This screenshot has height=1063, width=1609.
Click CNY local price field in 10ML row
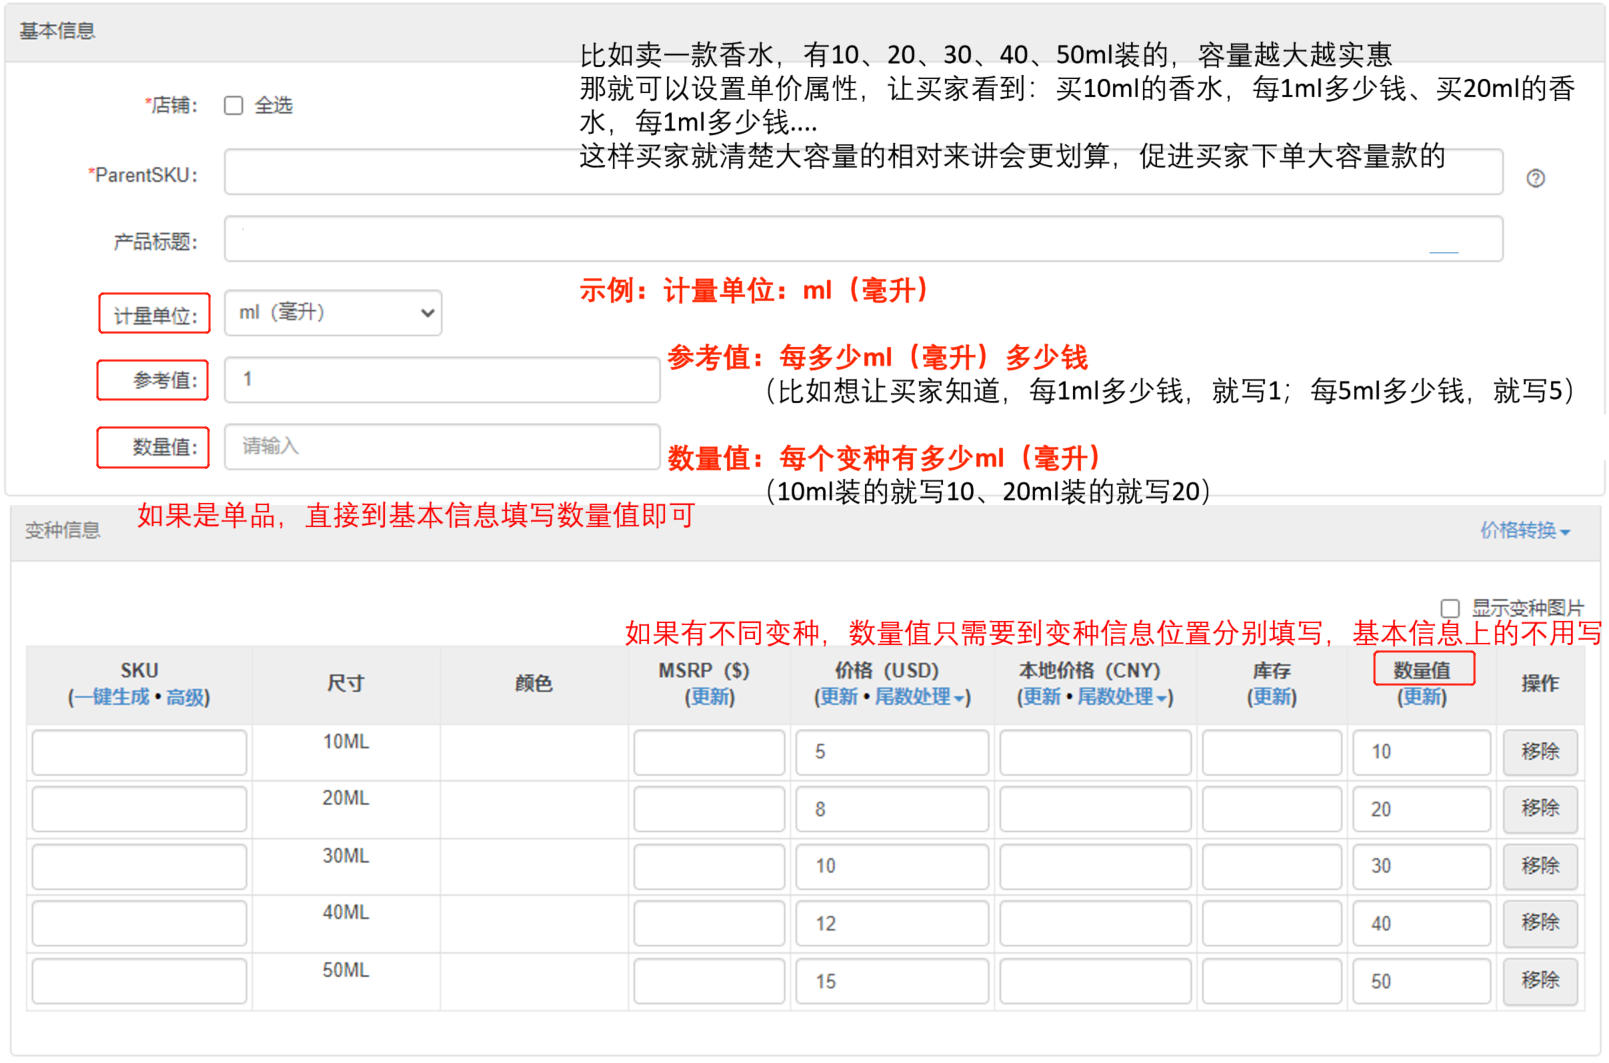1095,752
